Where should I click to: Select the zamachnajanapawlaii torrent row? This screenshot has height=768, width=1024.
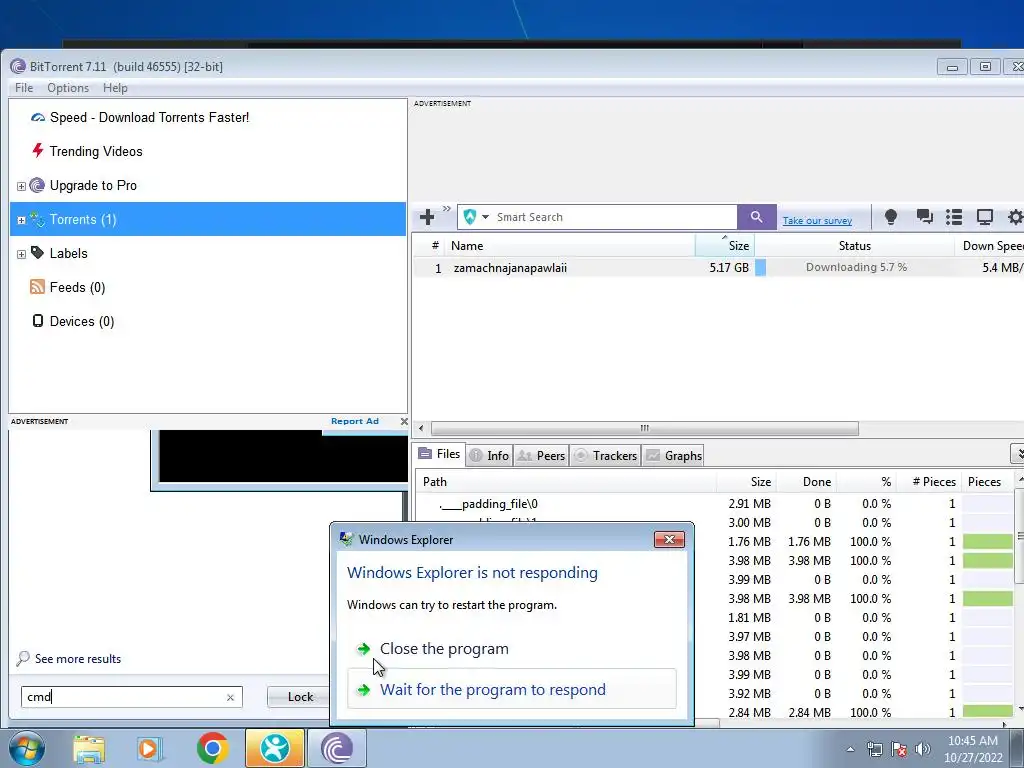718,268
